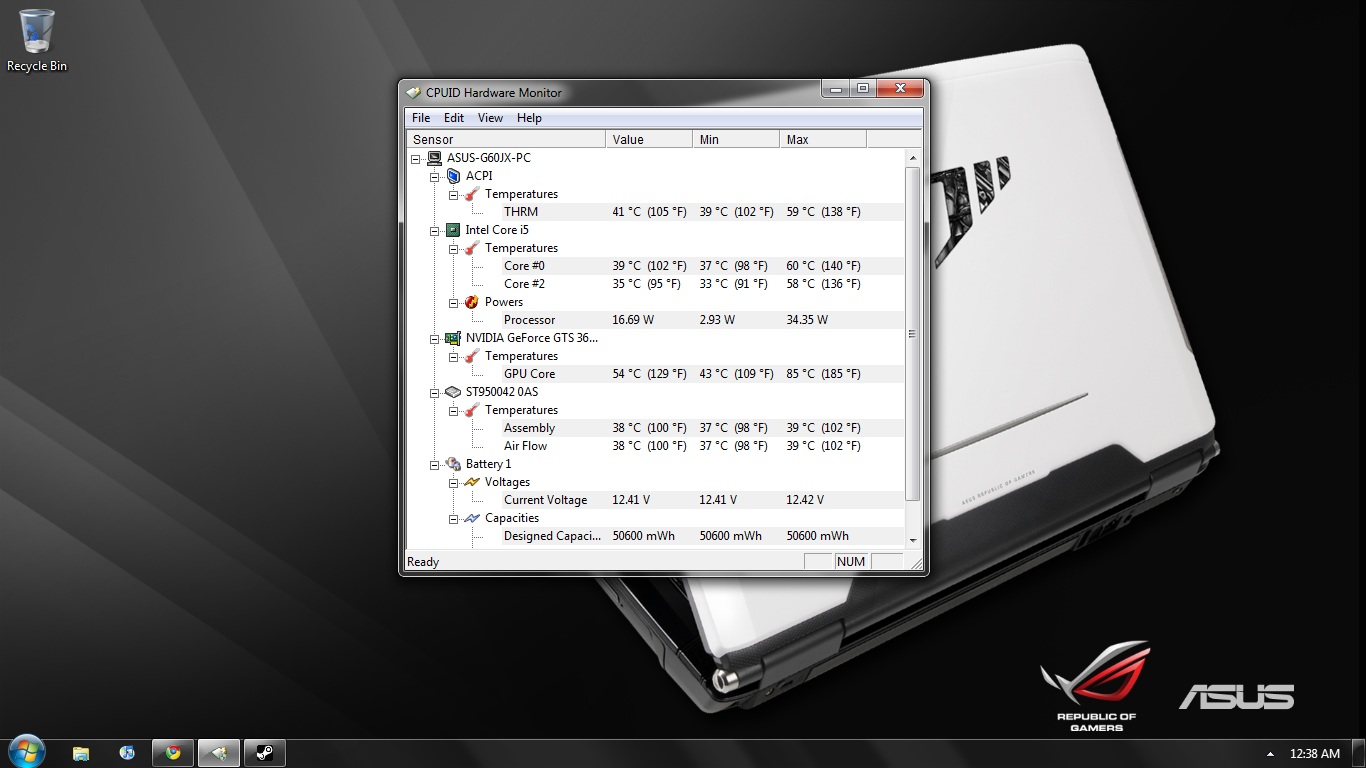
Task: Collapse Temperatures under Intel Core i5
Action: point(454,248)
